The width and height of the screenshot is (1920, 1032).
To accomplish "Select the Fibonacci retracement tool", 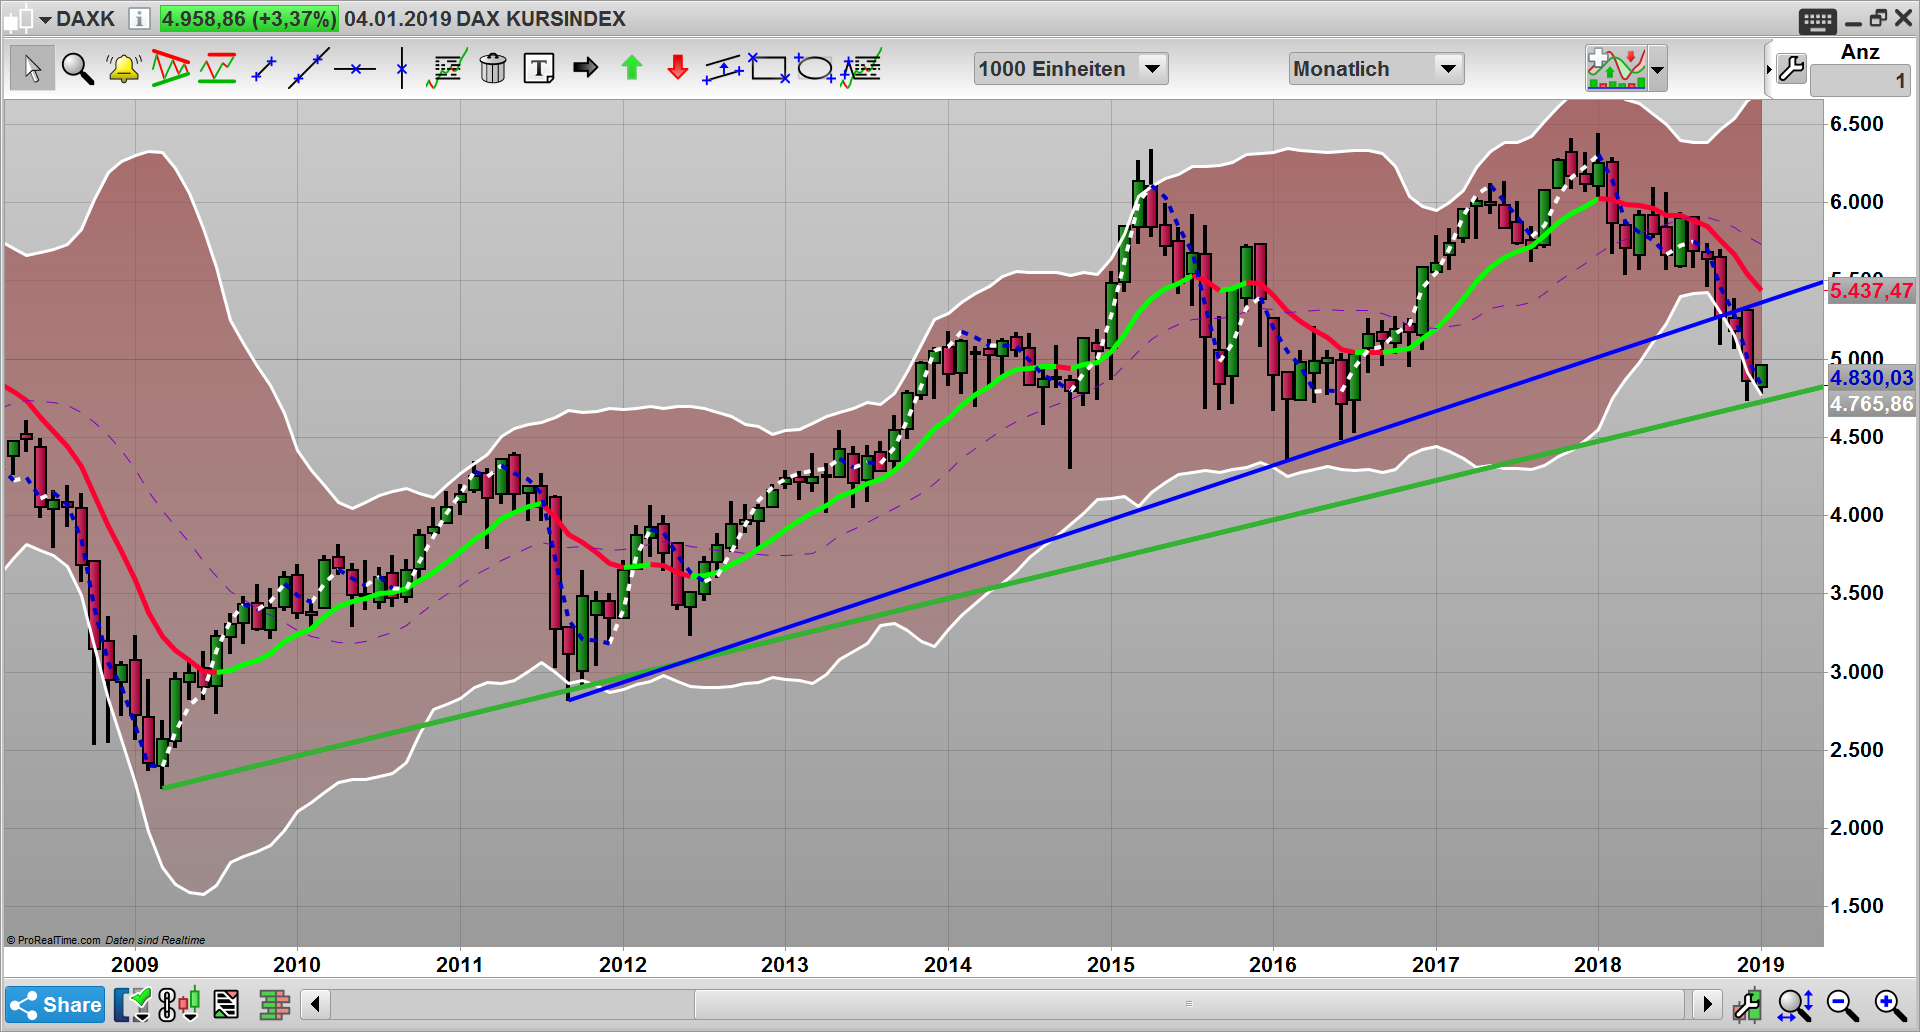I will tap(446, 68).
